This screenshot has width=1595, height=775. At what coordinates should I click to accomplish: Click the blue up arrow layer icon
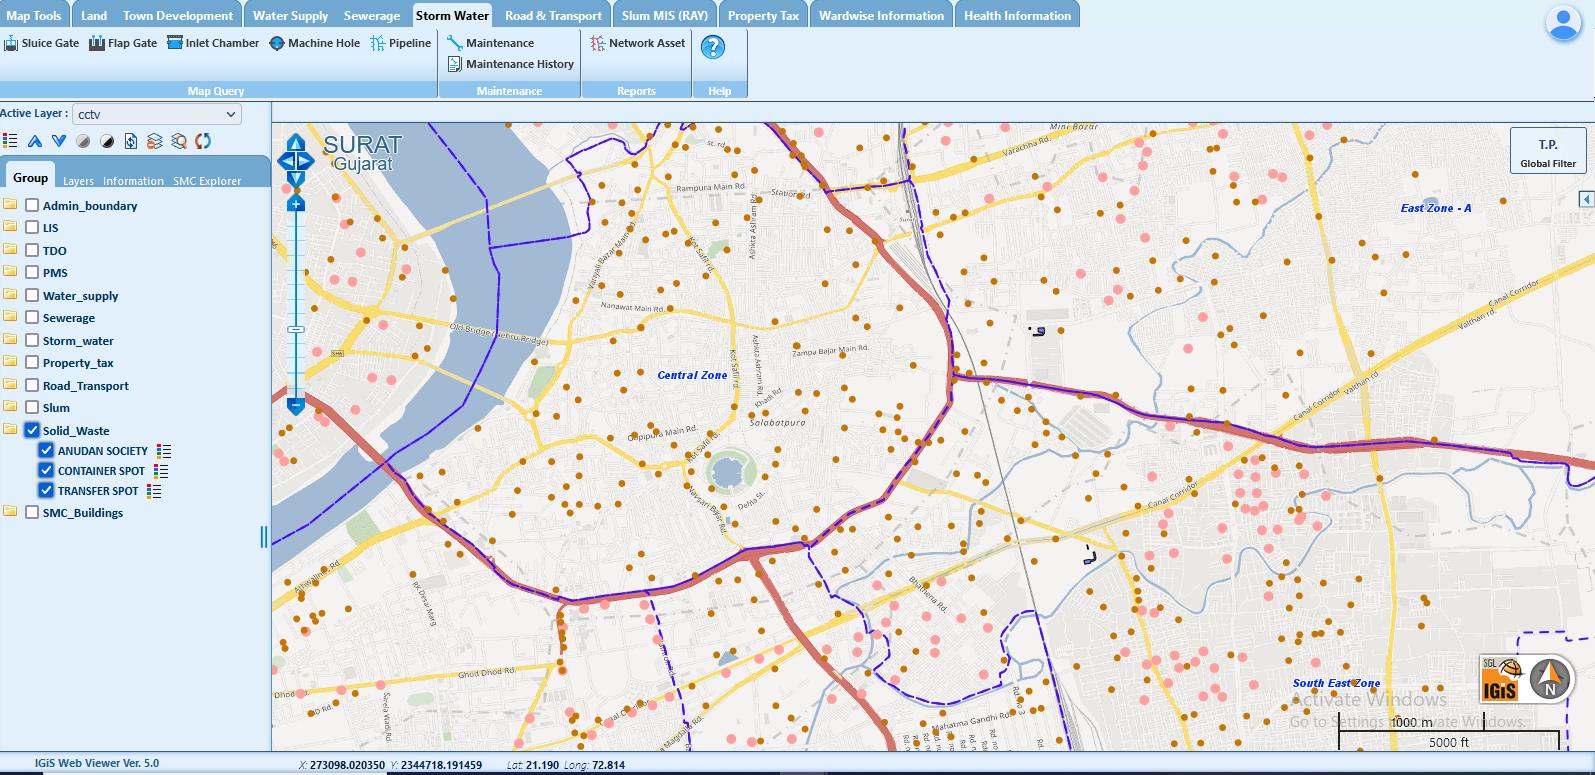coord(35,141)
